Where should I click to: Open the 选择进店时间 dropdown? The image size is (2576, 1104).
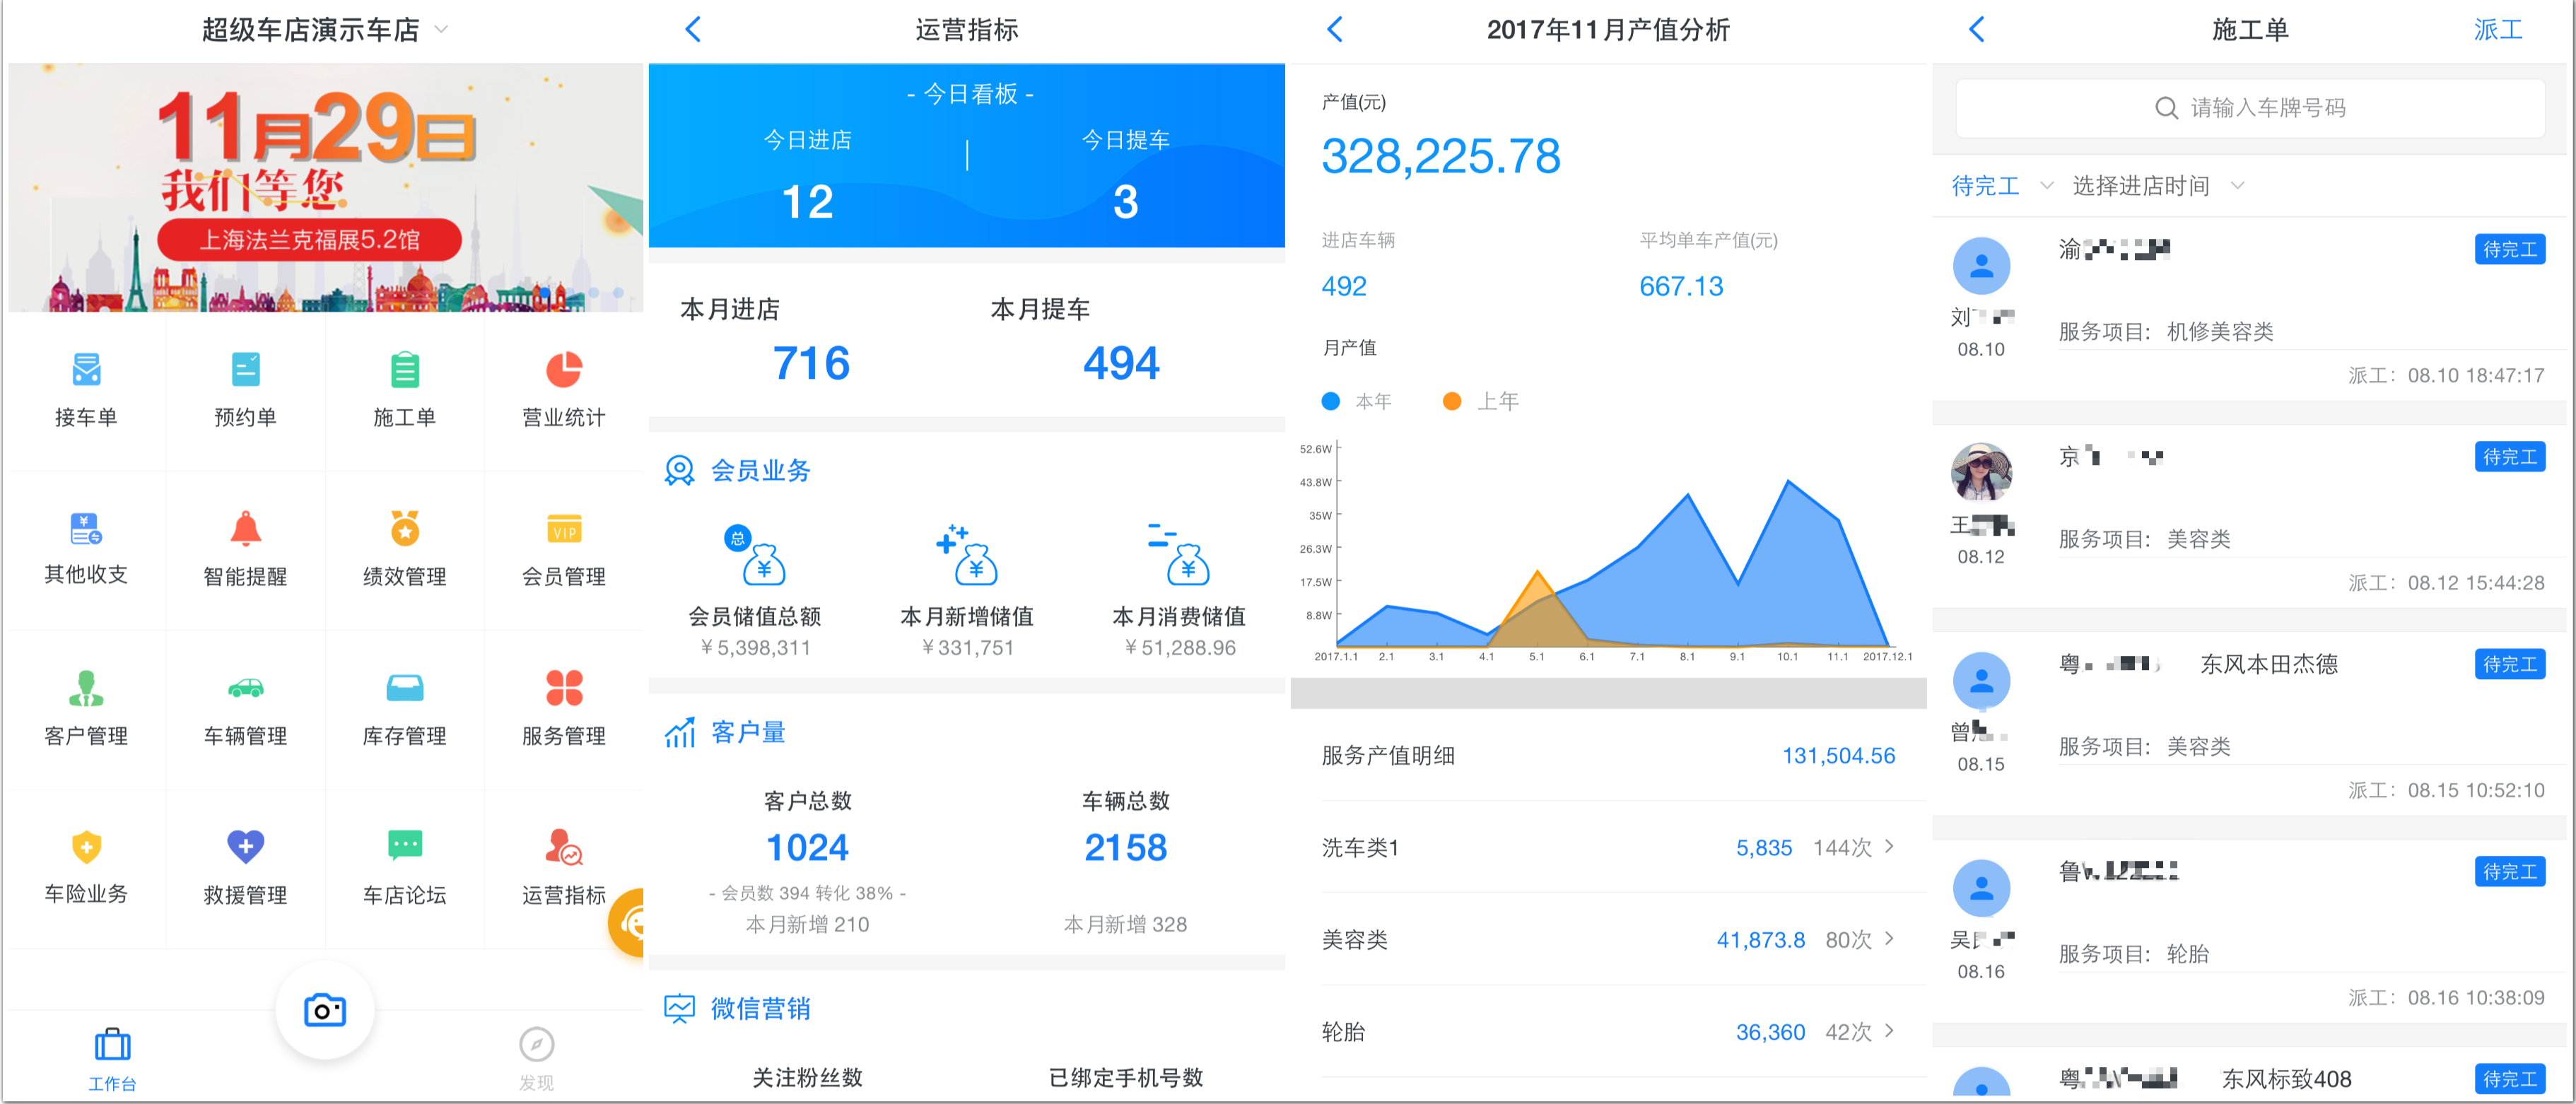[x=2158, y=186]
